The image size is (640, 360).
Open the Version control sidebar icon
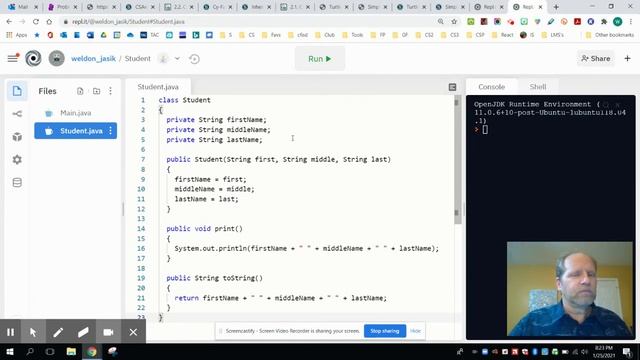pos(17,114)
